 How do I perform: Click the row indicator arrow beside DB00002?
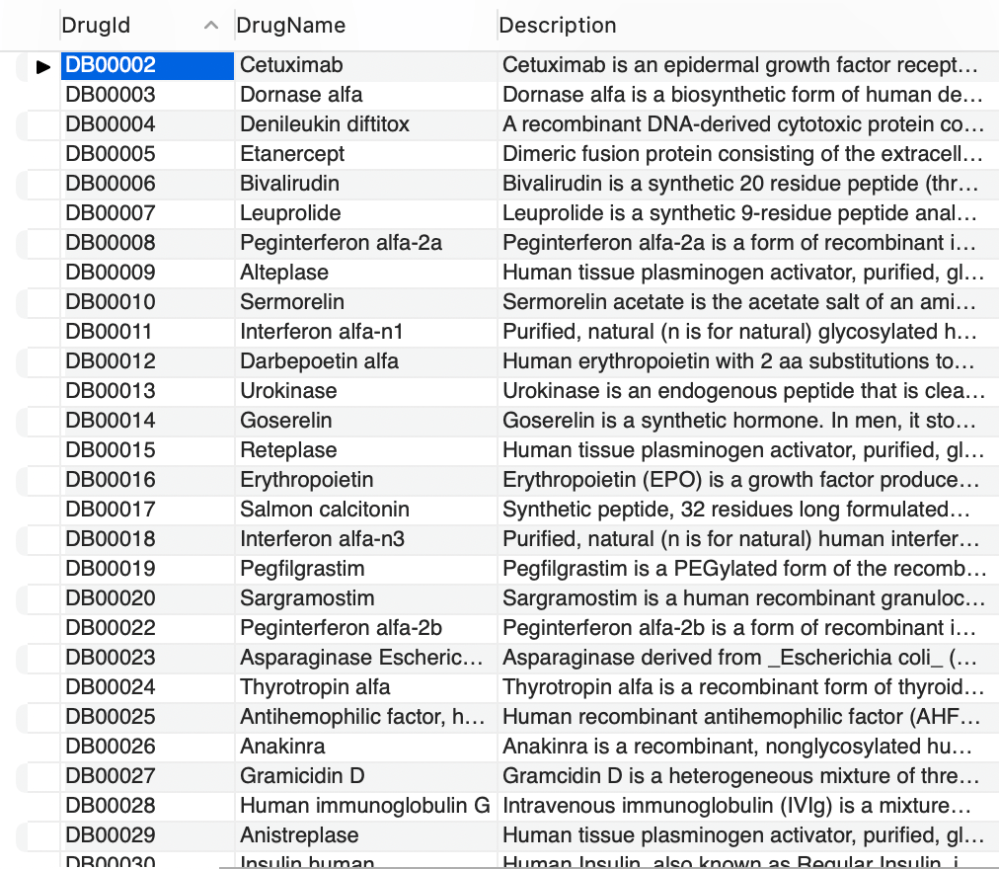(x=43, y=66)
